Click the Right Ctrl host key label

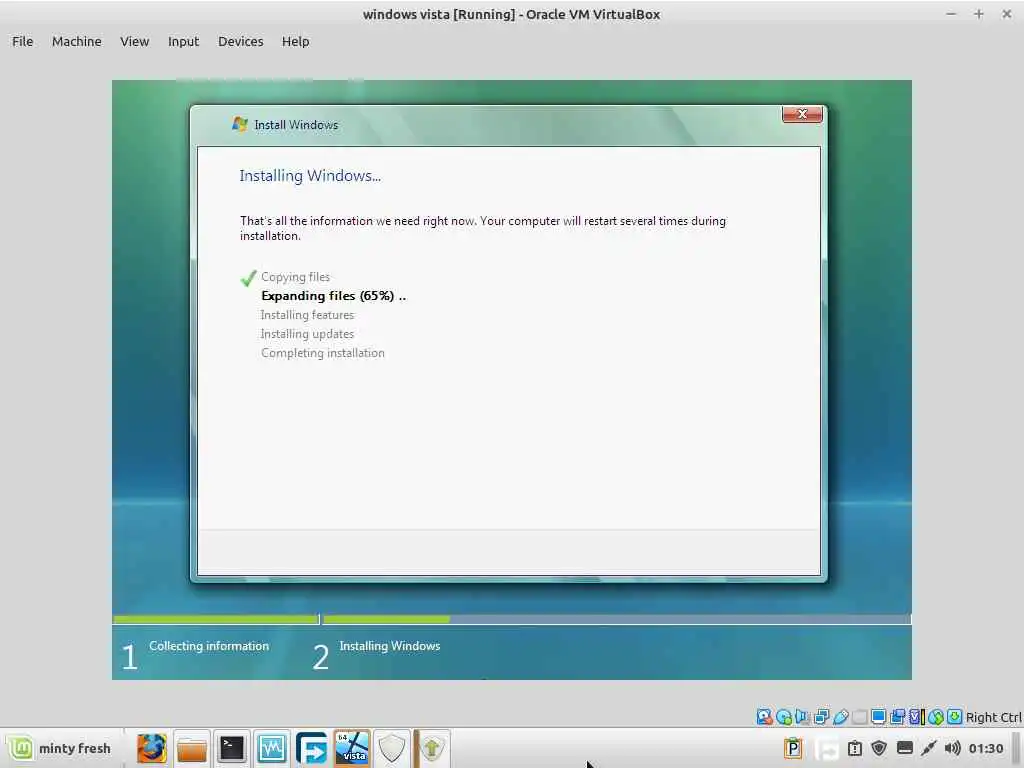tap(993, 717)
